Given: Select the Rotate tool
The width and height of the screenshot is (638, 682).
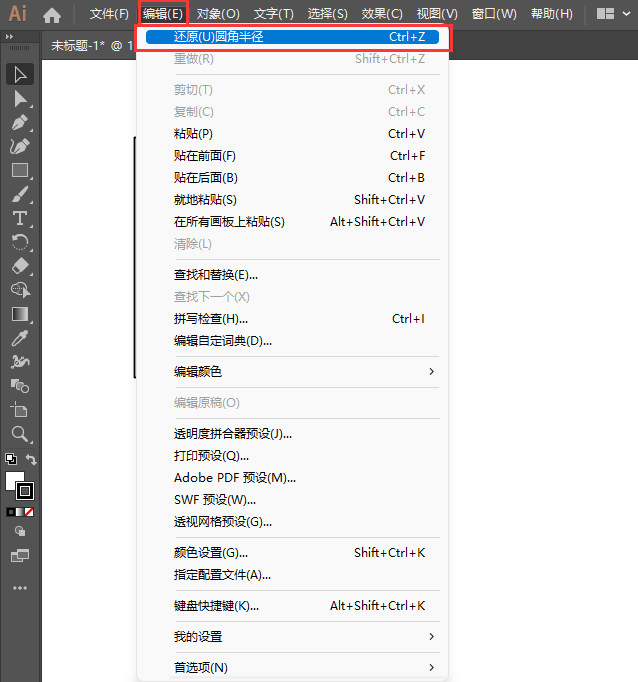Looking at the screenshot, I should [x=20, y=242].
